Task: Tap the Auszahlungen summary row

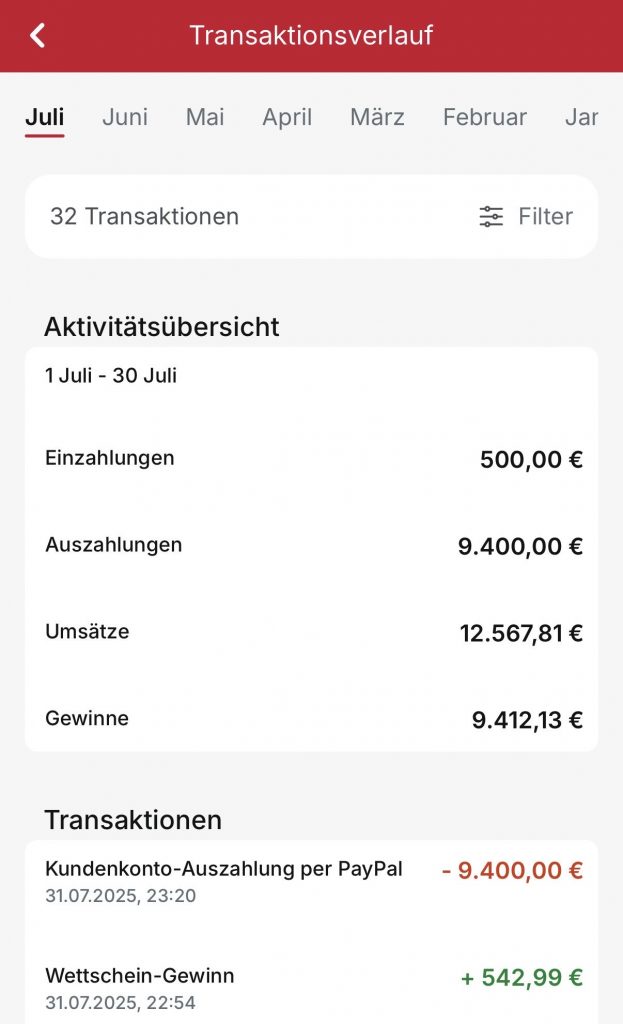Action: (x=311, y=546)
